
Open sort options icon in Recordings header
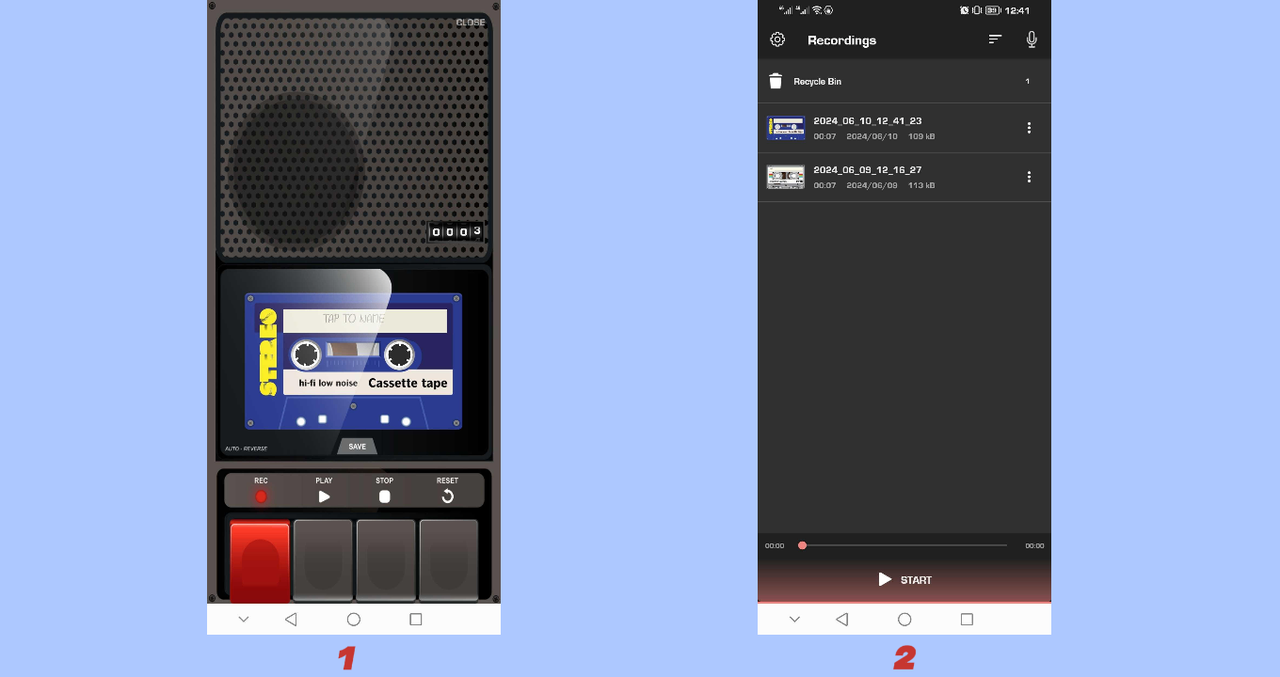tap(995, 40)
